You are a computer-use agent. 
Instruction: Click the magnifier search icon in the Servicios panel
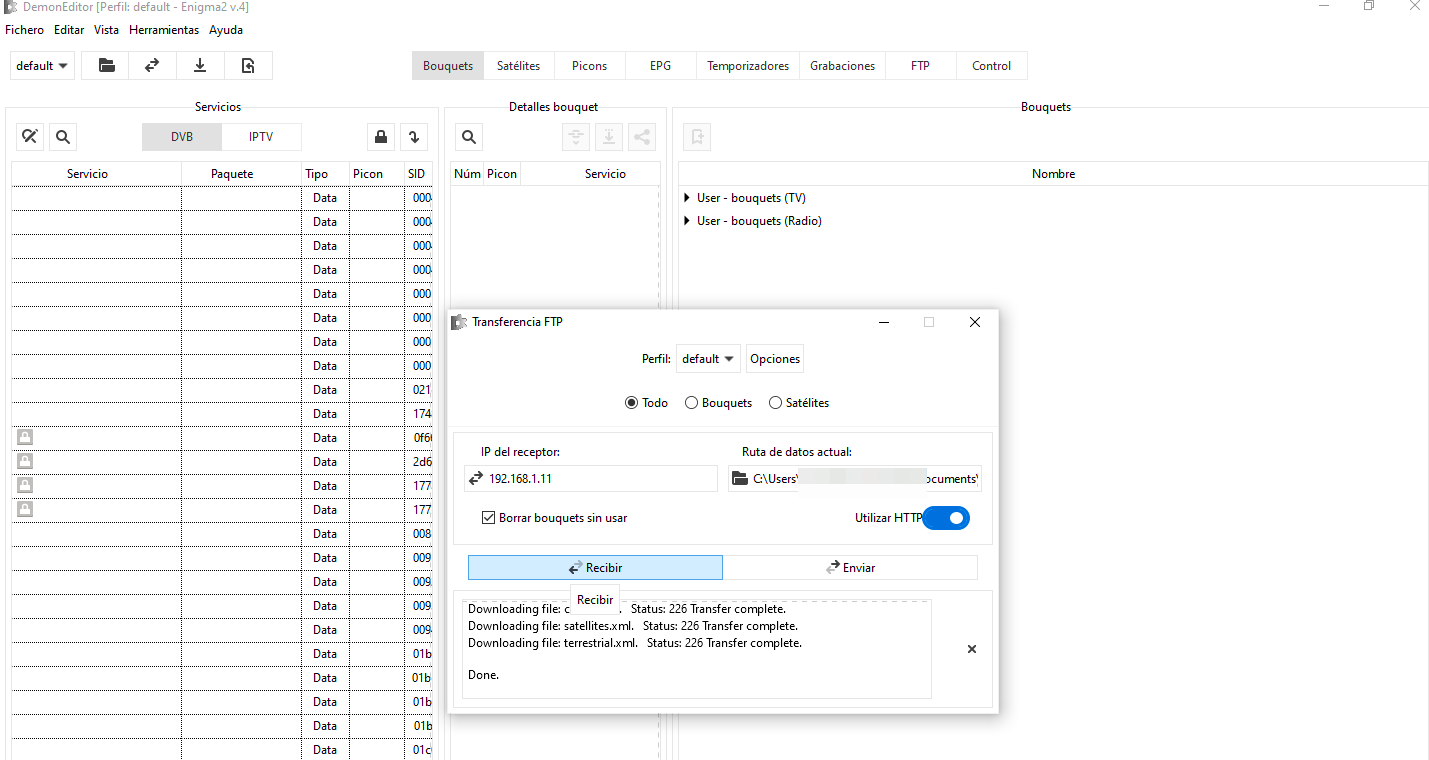pyautogui.click(x=62, y=137)
